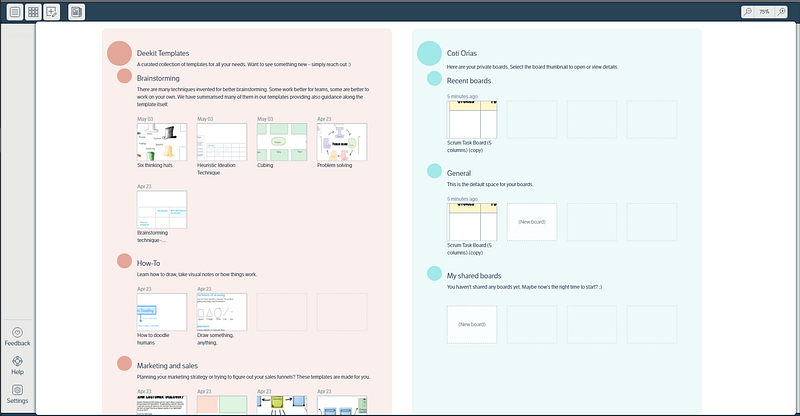Click the Problem solving caption text
Screen dimensions: 800x416
pyautogui.click(x=335, y=165)
